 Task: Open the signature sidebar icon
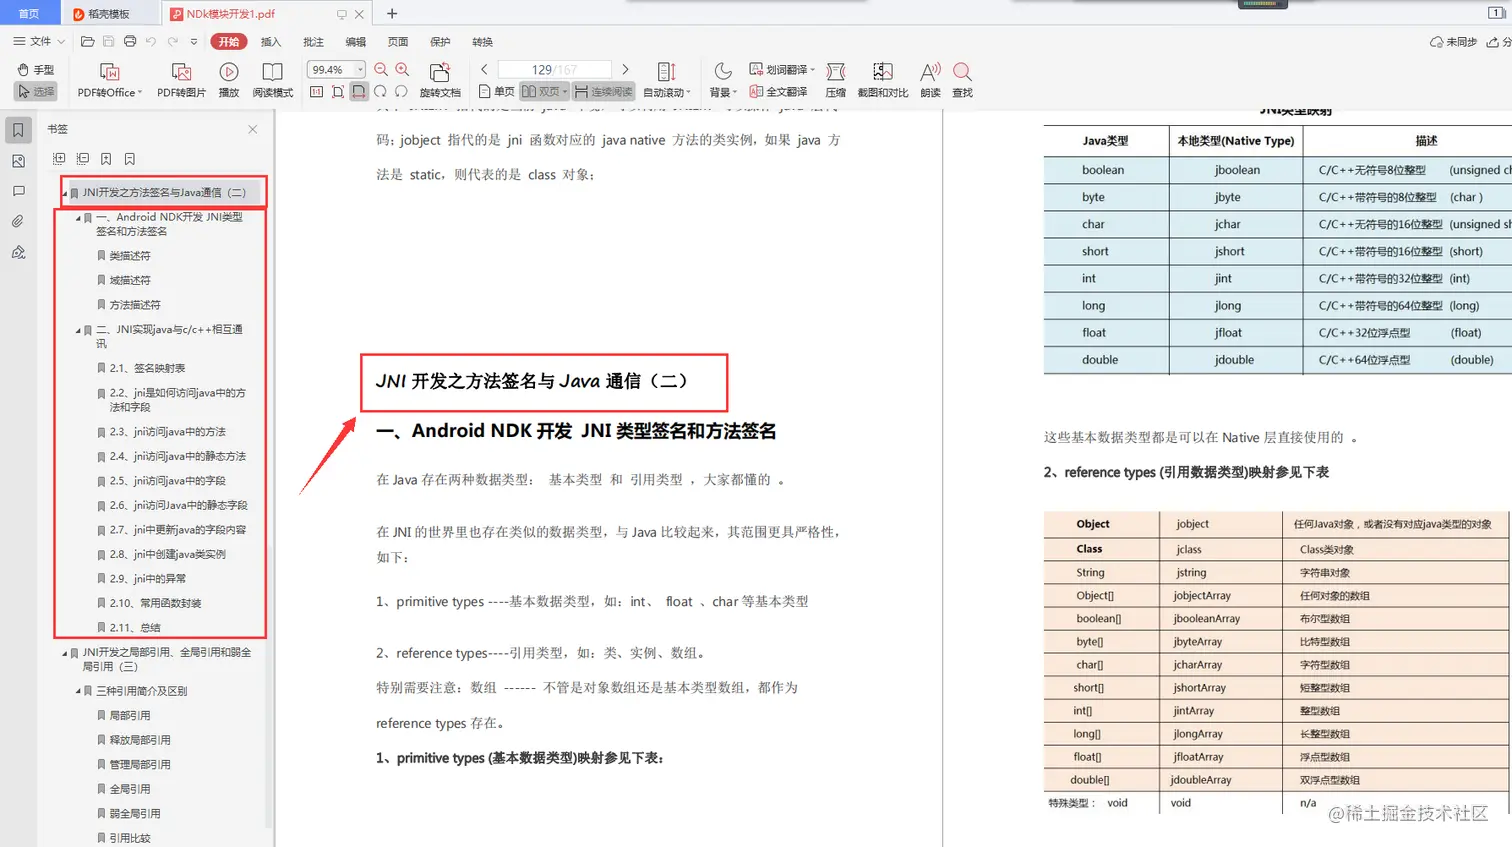pyautogui.click(x=18, y=253)
